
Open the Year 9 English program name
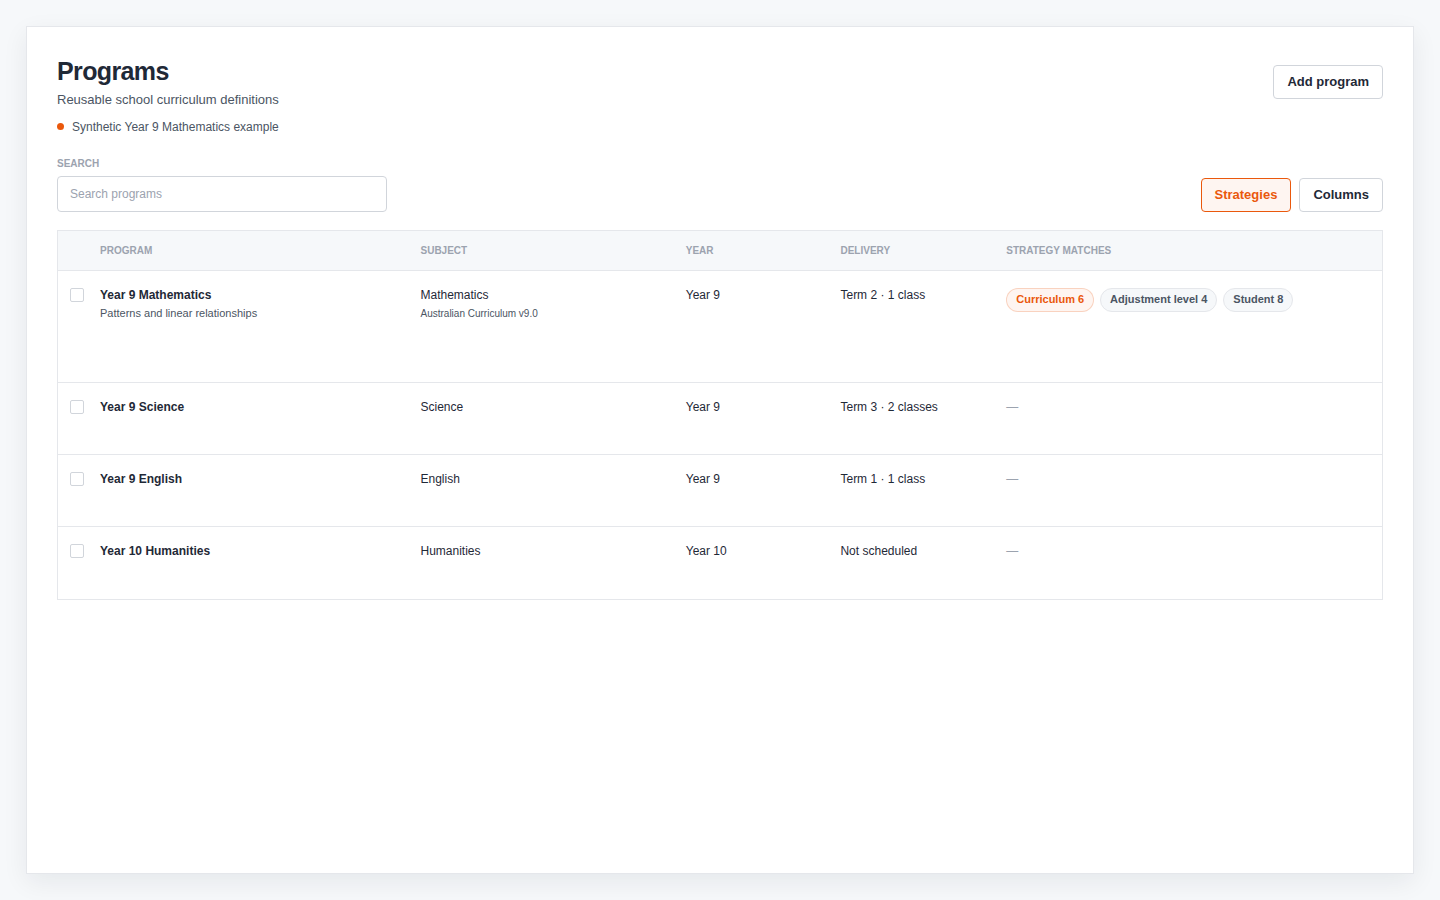click(x=141, y=479)
